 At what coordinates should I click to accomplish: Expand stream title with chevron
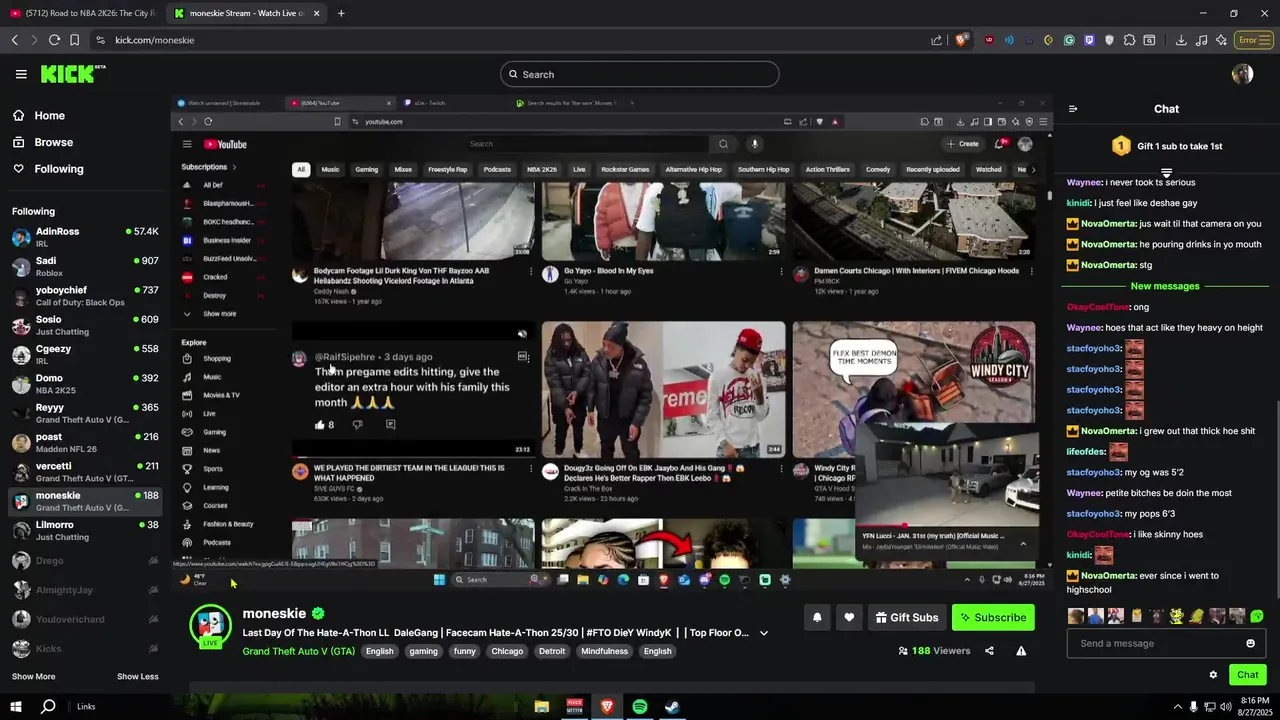click(x=764, y=633)
